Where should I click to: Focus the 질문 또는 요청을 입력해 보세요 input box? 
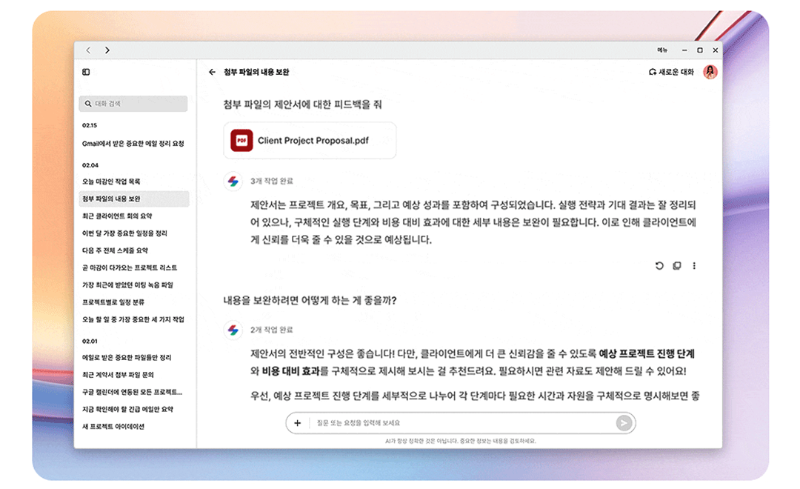pyautogui.click(x=462, y=423)
